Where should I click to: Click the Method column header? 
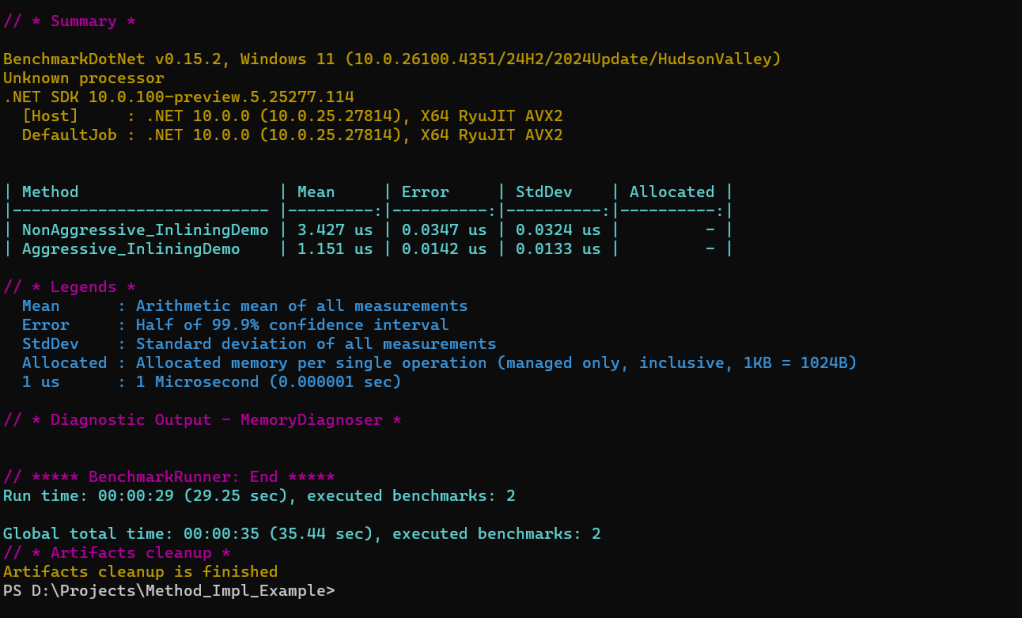coord(50,192)
